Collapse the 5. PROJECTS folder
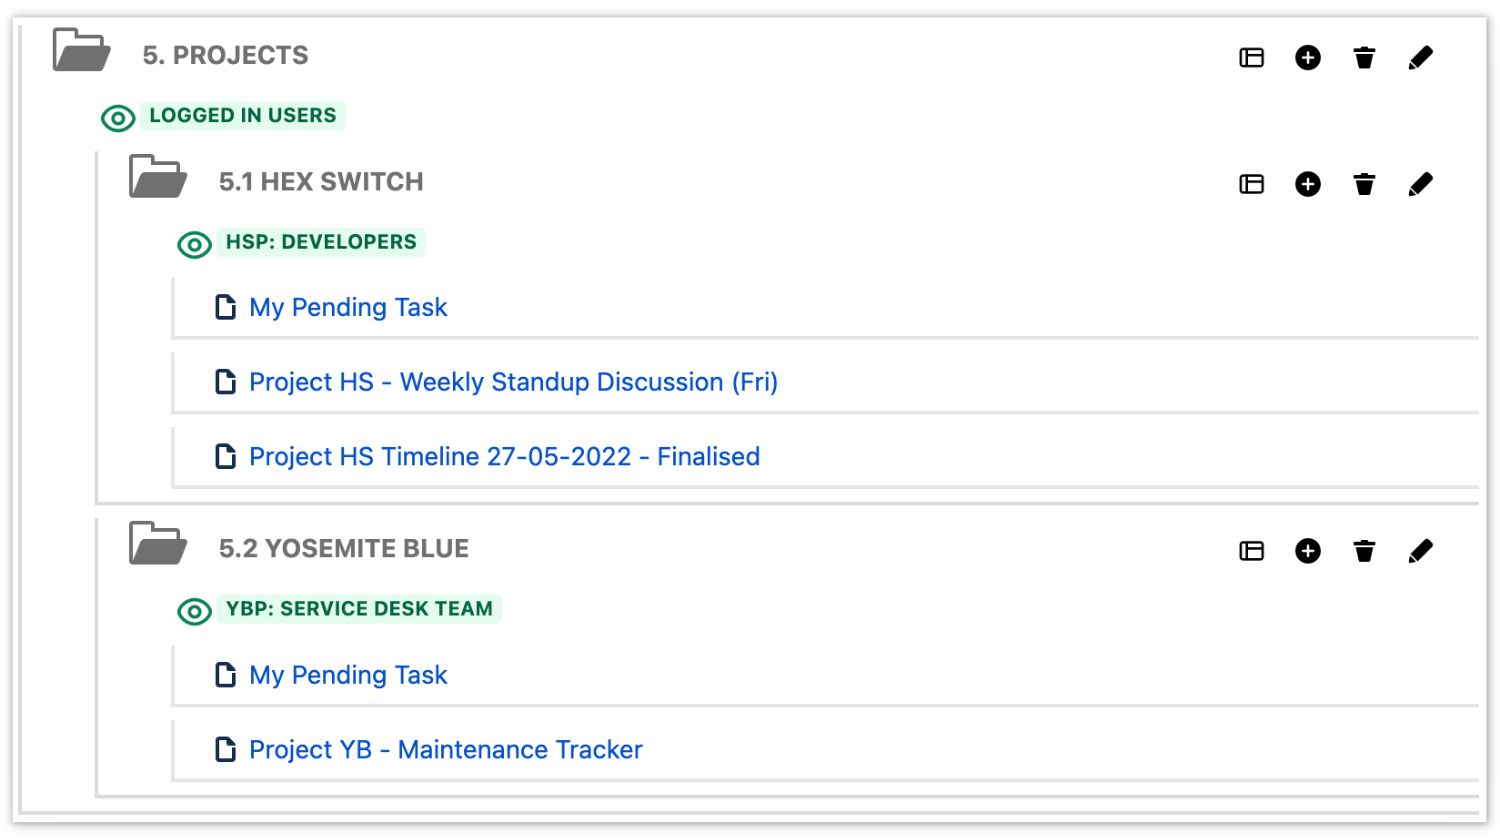The image size is (1500, 840). click(x=80, y=50)
